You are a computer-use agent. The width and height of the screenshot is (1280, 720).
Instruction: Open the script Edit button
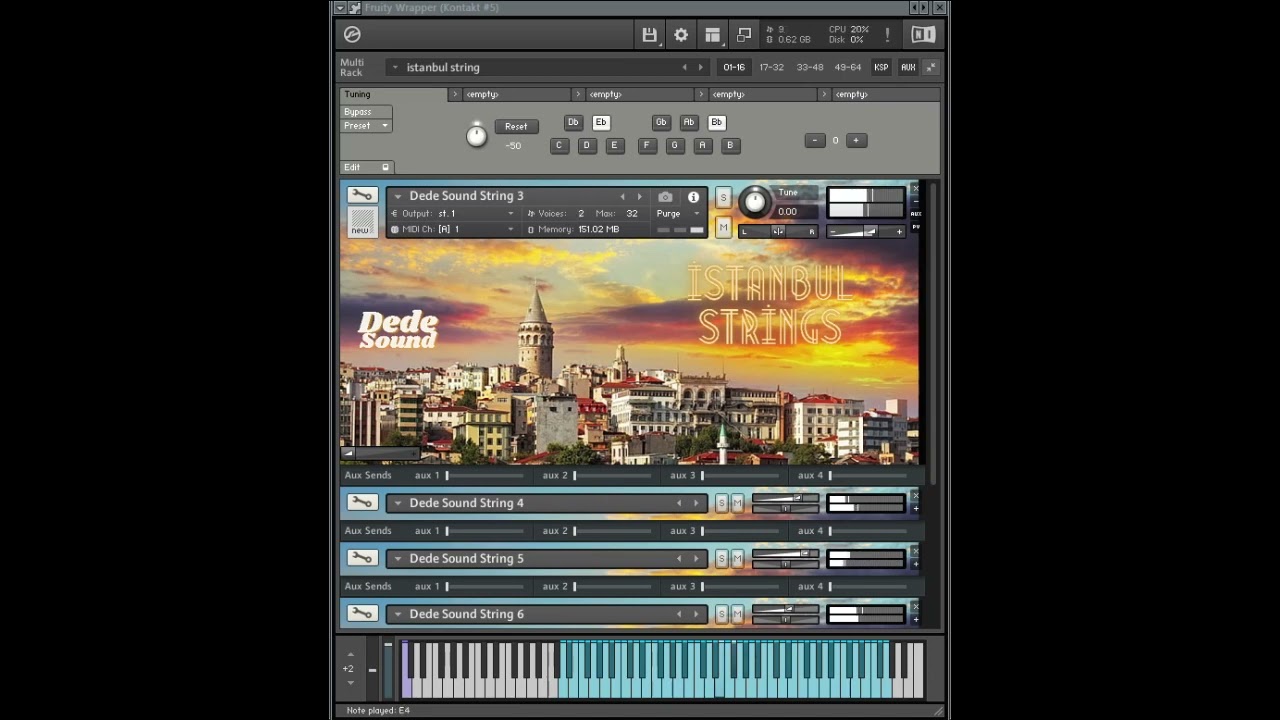(x=366, y=167)
